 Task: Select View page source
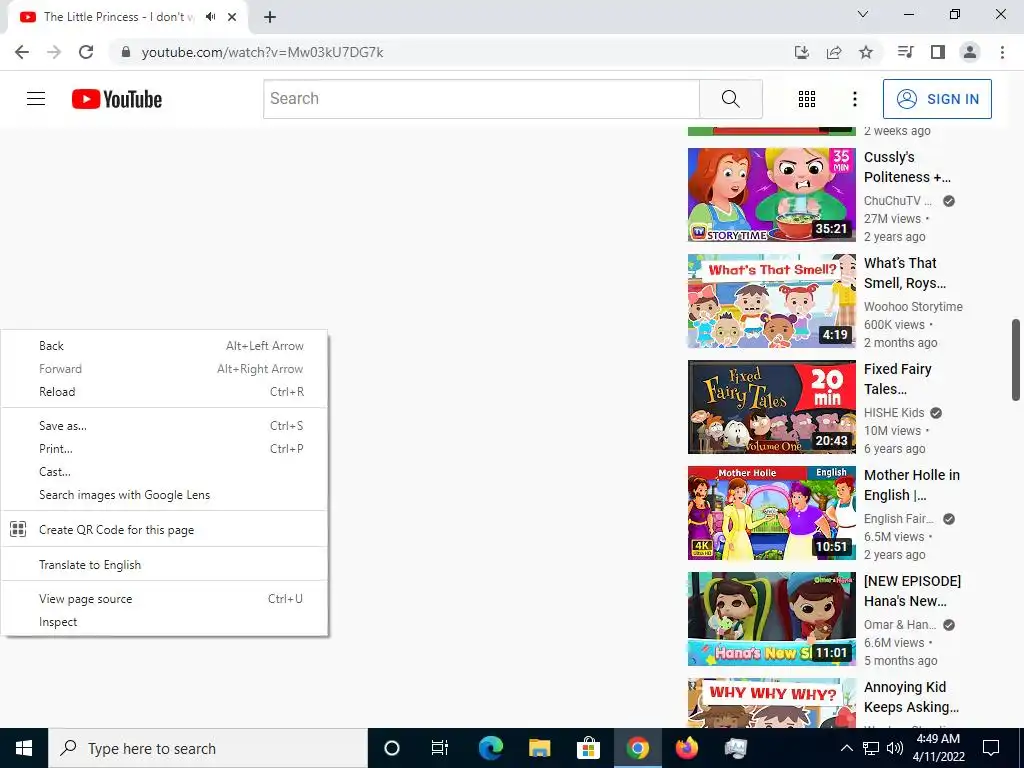[165, 599]
